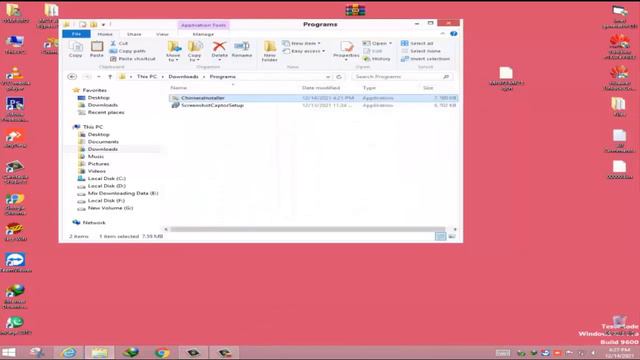Click the Windows Start button

[9, 353]
